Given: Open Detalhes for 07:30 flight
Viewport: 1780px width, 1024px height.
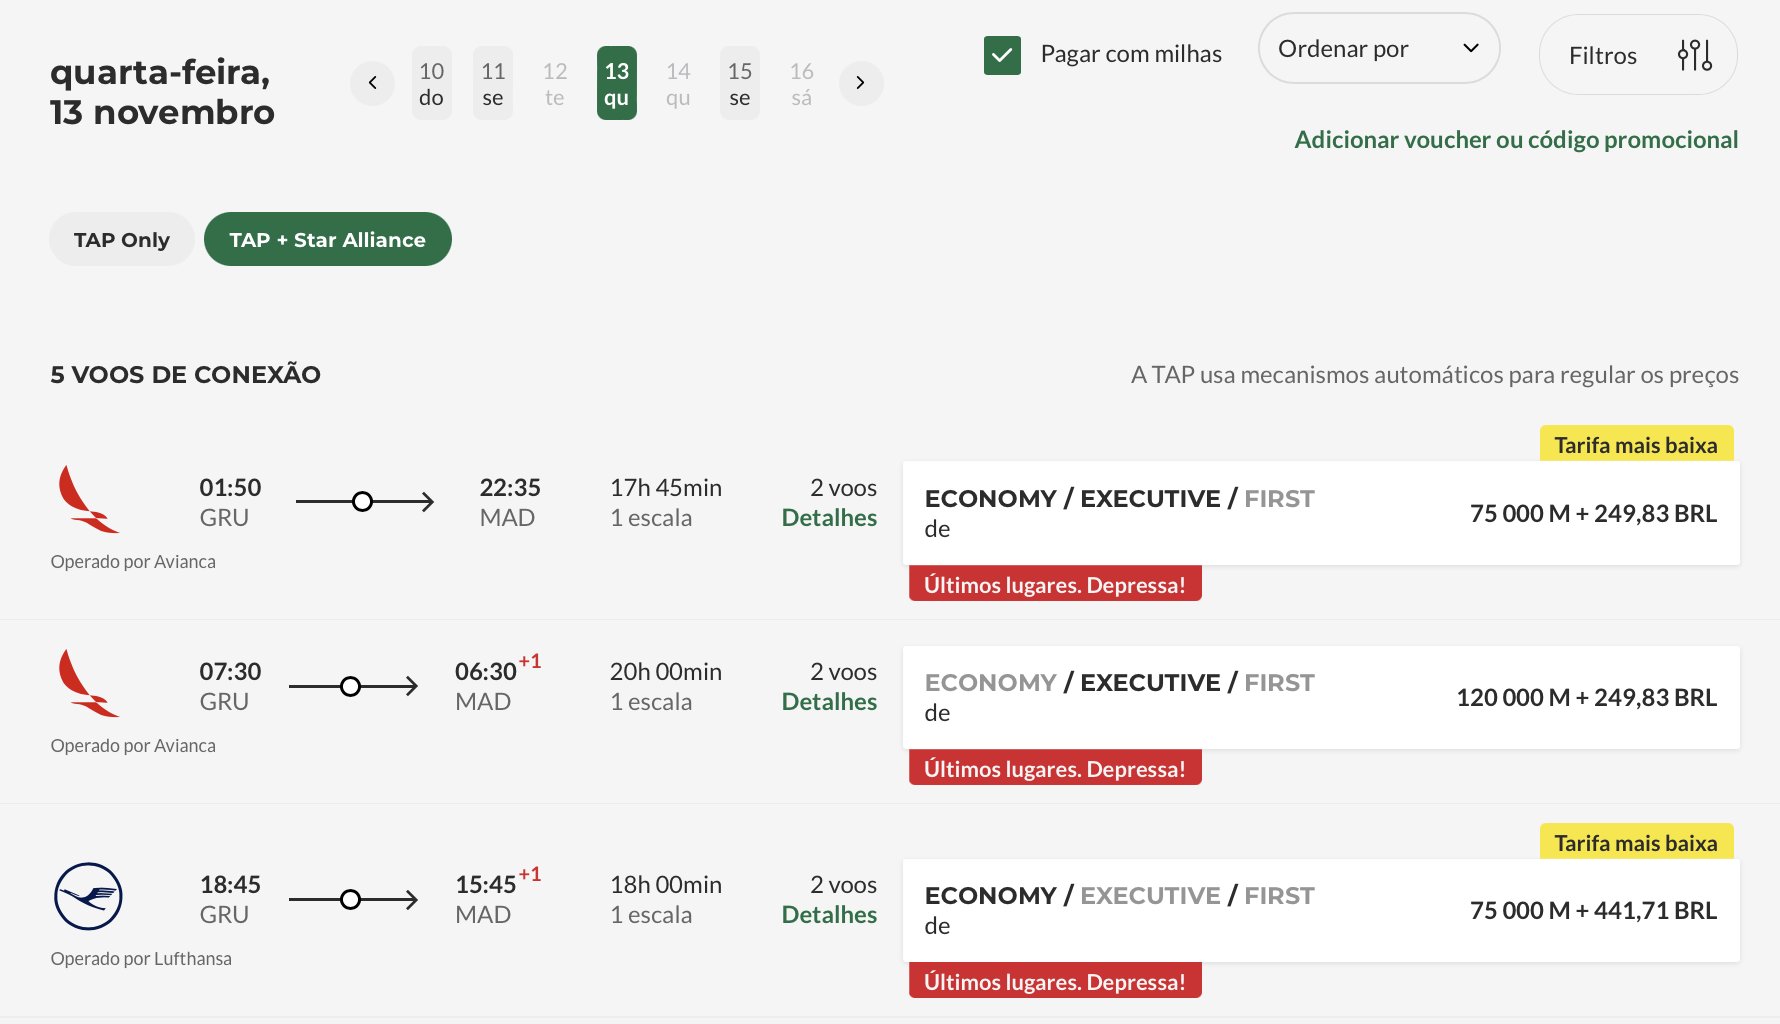Looking at the screenshot, I should 829,702.
